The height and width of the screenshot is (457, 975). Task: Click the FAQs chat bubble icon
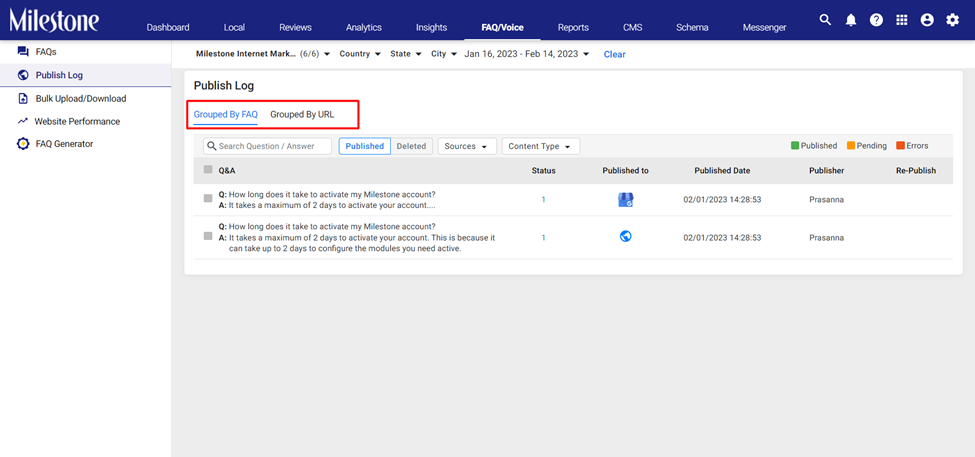23,51
